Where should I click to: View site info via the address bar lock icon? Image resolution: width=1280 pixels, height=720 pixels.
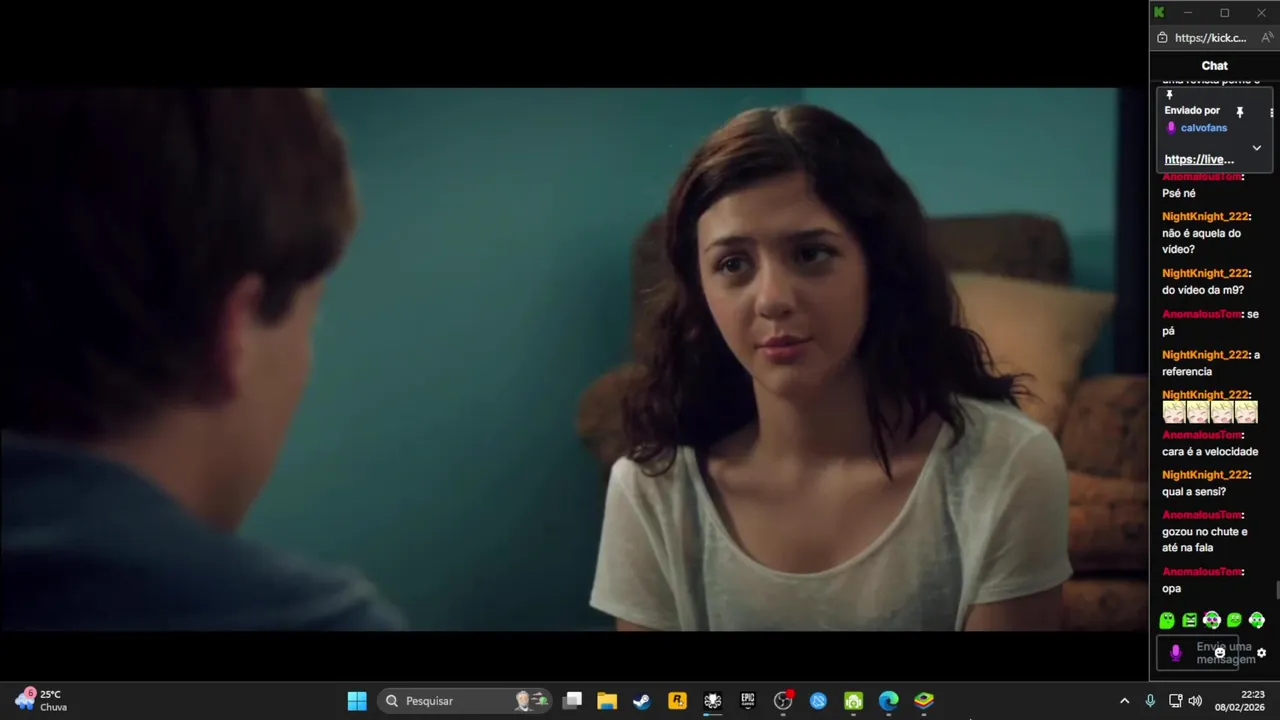(1162, 38)
